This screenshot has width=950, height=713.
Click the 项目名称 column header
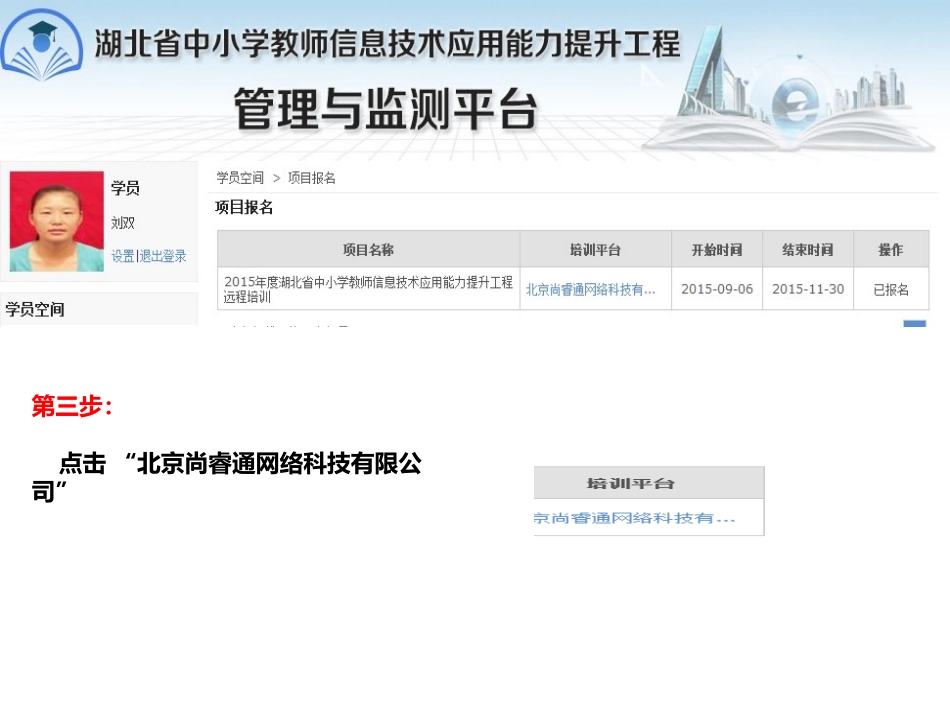pyautogui.click(x=368, y=249)
